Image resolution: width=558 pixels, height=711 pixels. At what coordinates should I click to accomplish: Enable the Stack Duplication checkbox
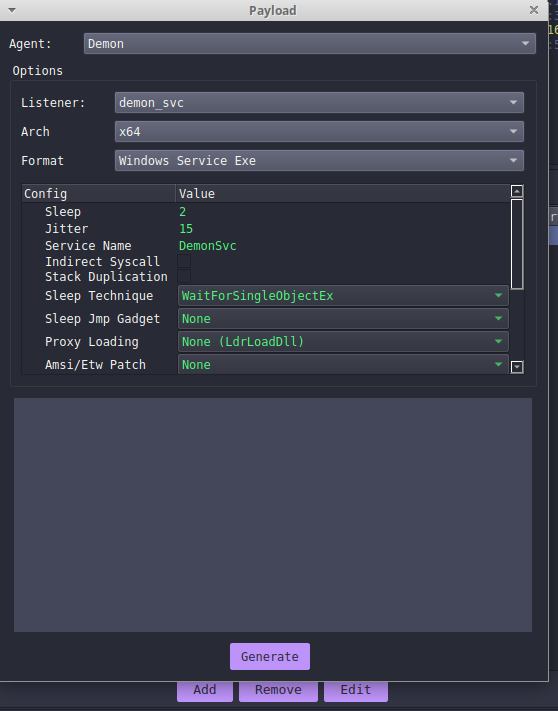tap(184, 276)
